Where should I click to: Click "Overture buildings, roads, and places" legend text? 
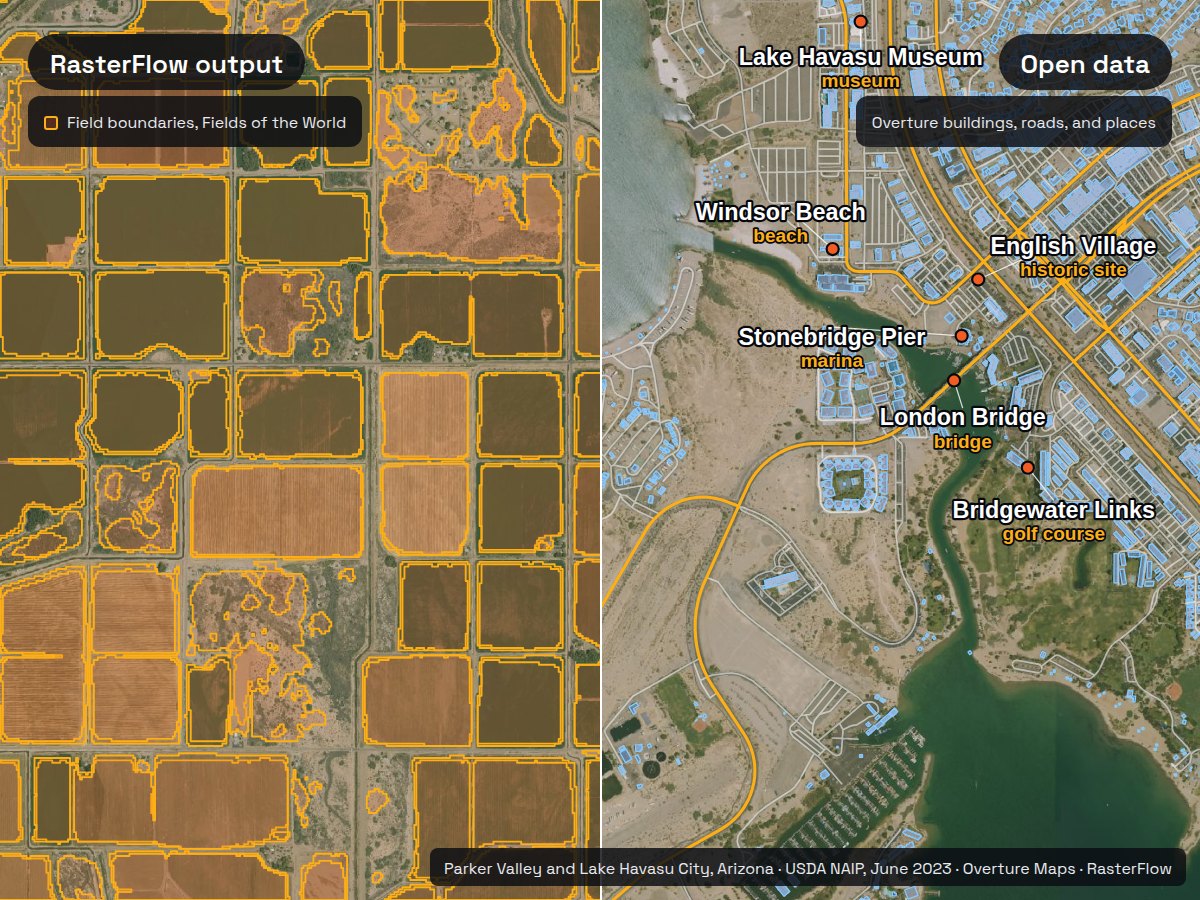pos(1014,123)
